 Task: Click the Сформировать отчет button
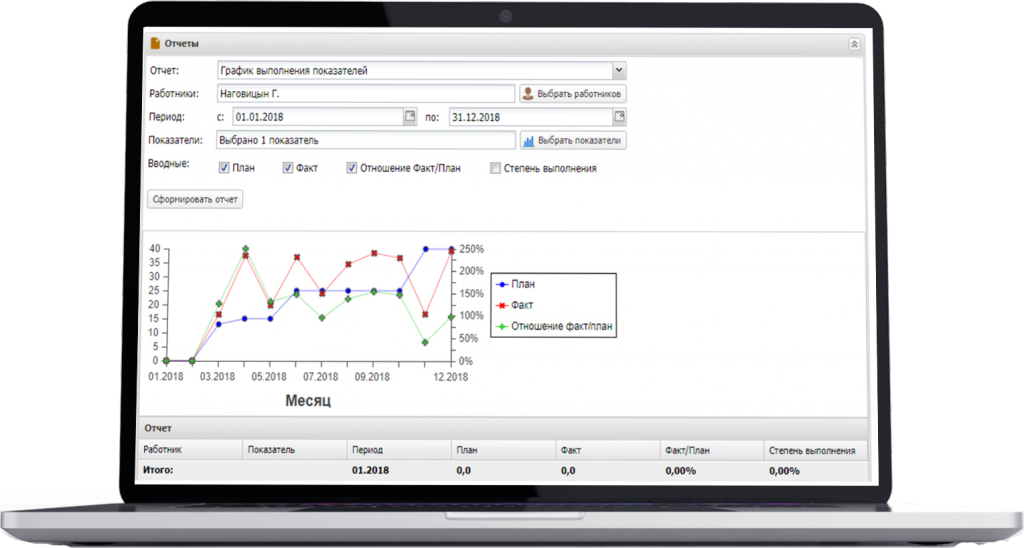pyautogui.click(x=195, y=199)
